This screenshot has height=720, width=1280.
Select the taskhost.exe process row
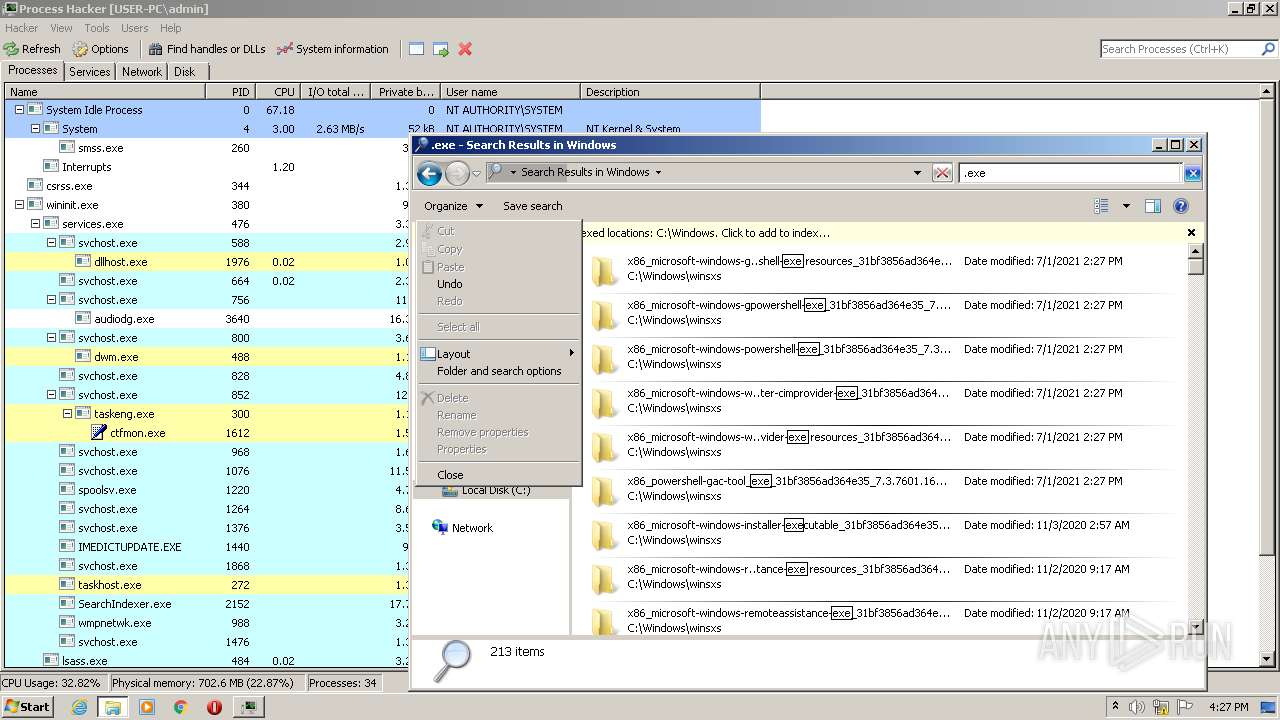click(208, 585)
